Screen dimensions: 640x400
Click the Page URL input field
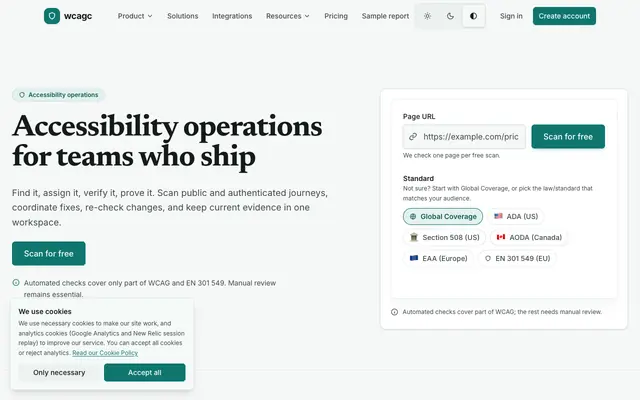pos(464,137)
